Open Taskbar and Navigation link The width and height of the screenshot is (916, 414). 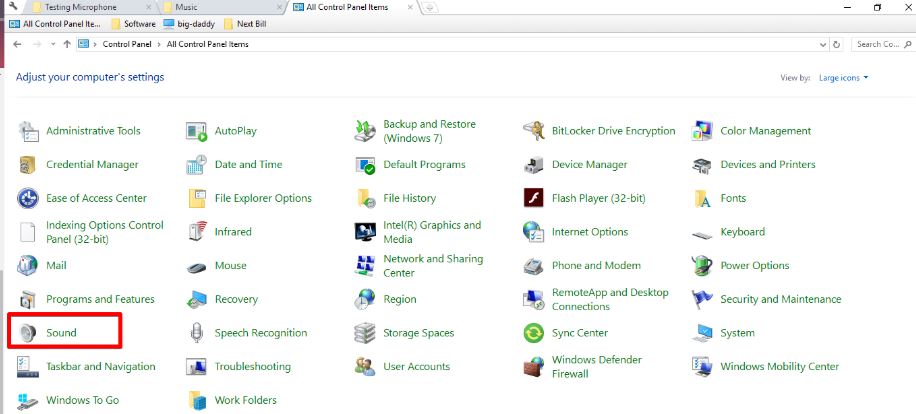pos(100,367)
